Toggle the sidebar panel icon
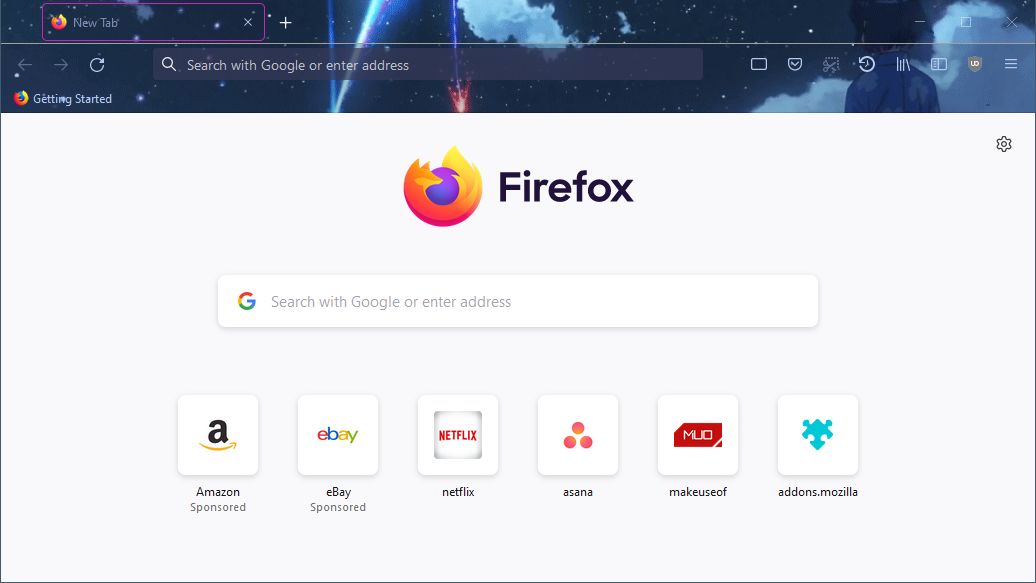This screenshot has height=583, width=1036. [939, 65]
